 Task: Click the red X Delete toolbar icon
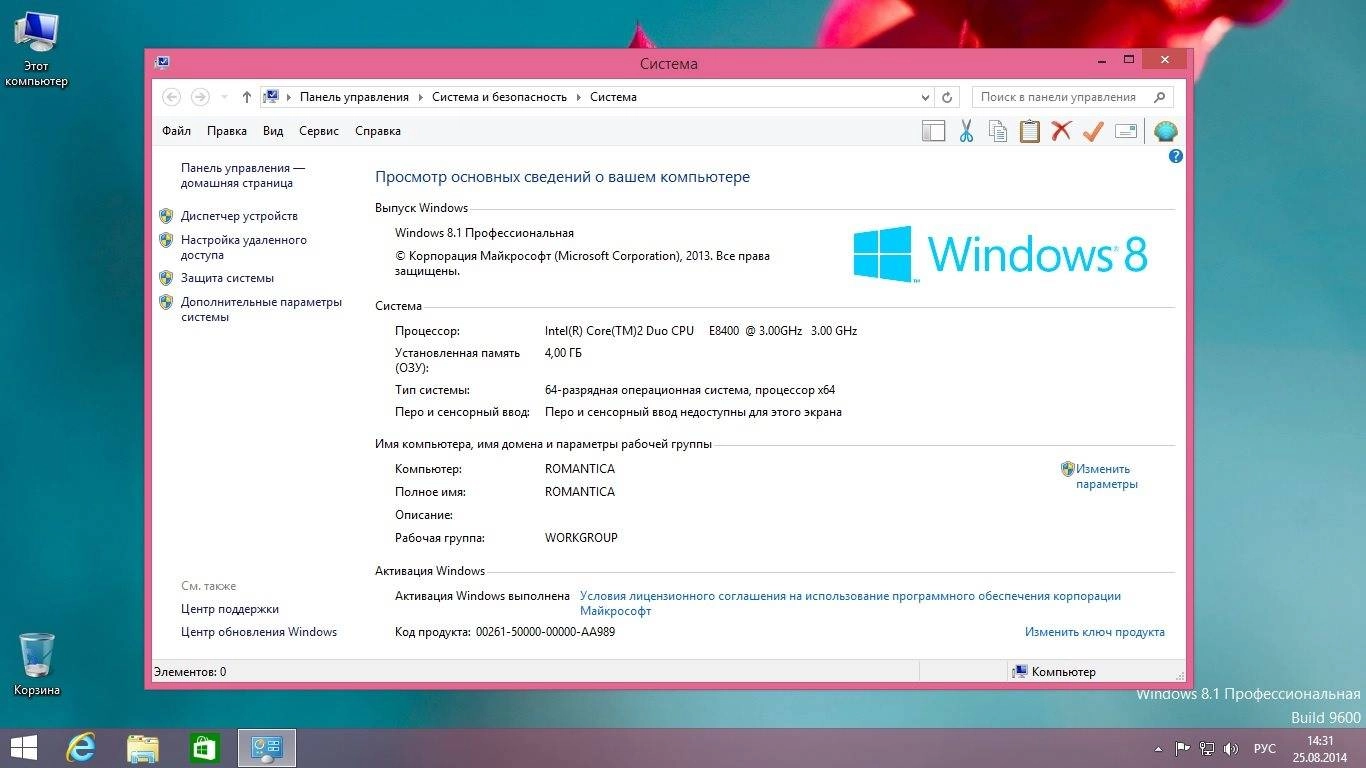point(1061,131)
